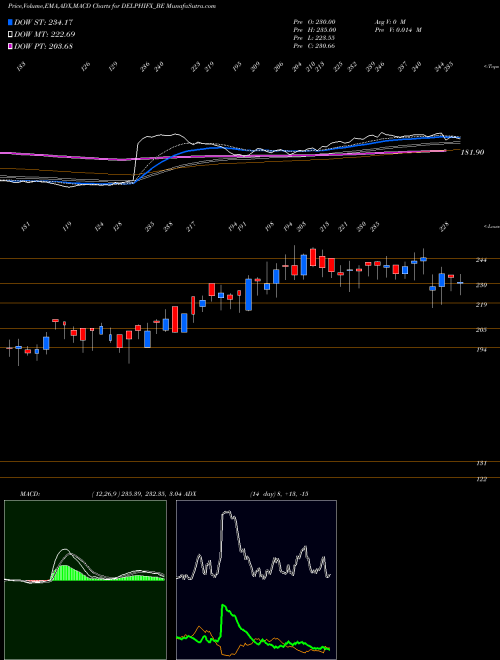Click the chart title mentioning DELPHIFX_BE
Screen dimensions: 500x660
tap(112, 6)
